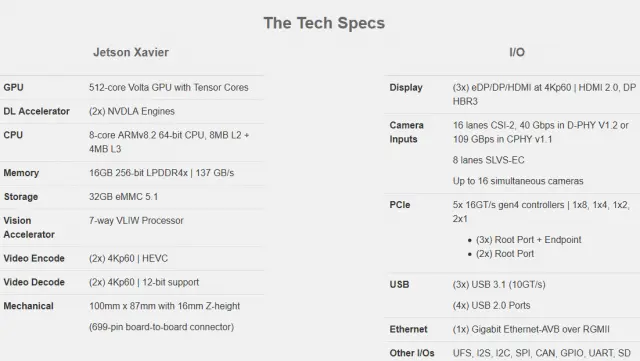The image size is (640, 361).
Task: Click the CPU row label
Action: pyautogui.click(x=13, y=135)
